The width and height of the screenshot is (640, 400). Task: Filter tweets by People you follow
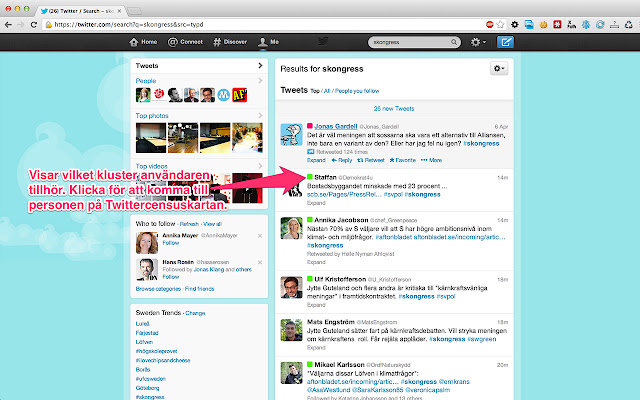(x=357, y=91)
